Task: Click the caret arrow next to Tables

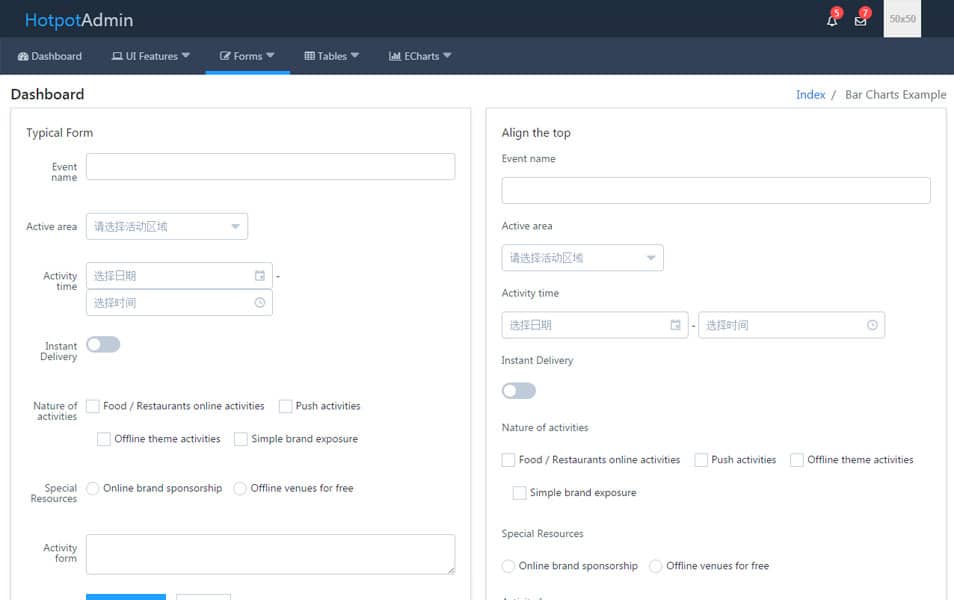Action: pyautogui.click(x=355, y=55)
